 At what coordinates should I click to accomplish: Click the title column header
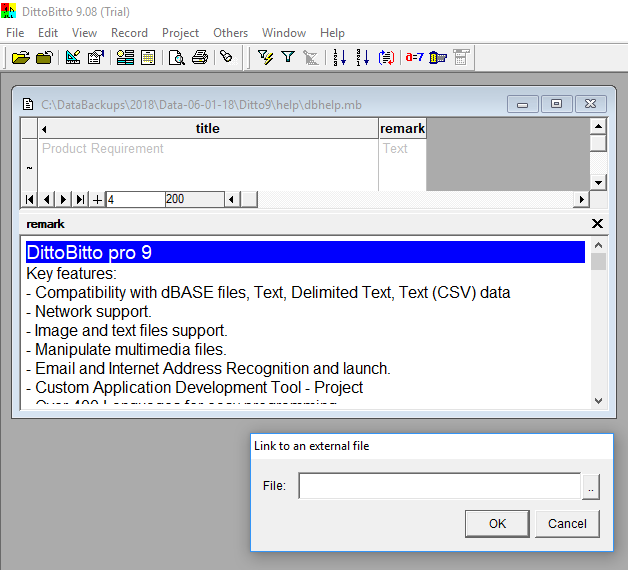(208, 129)
